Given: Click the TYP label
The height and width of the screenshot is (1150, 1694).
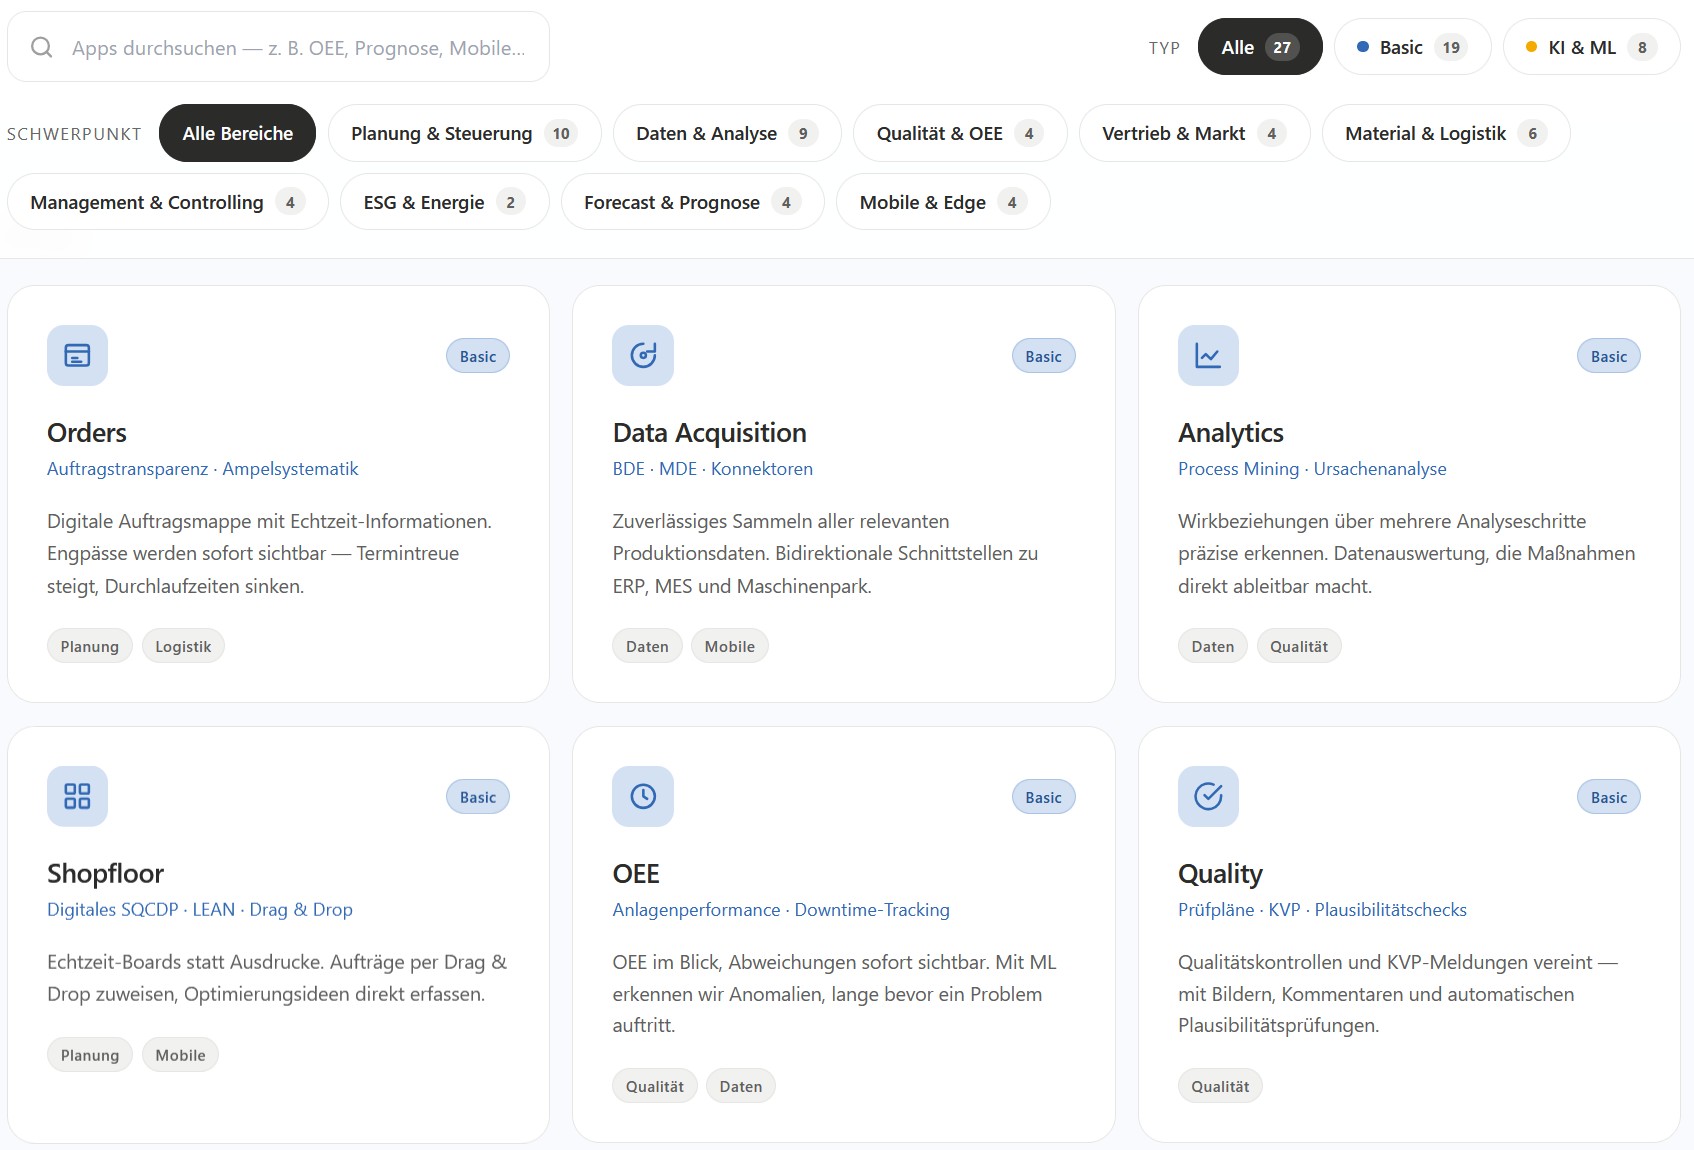Looking at the screenshot, I should click(x=1164, y=48).
